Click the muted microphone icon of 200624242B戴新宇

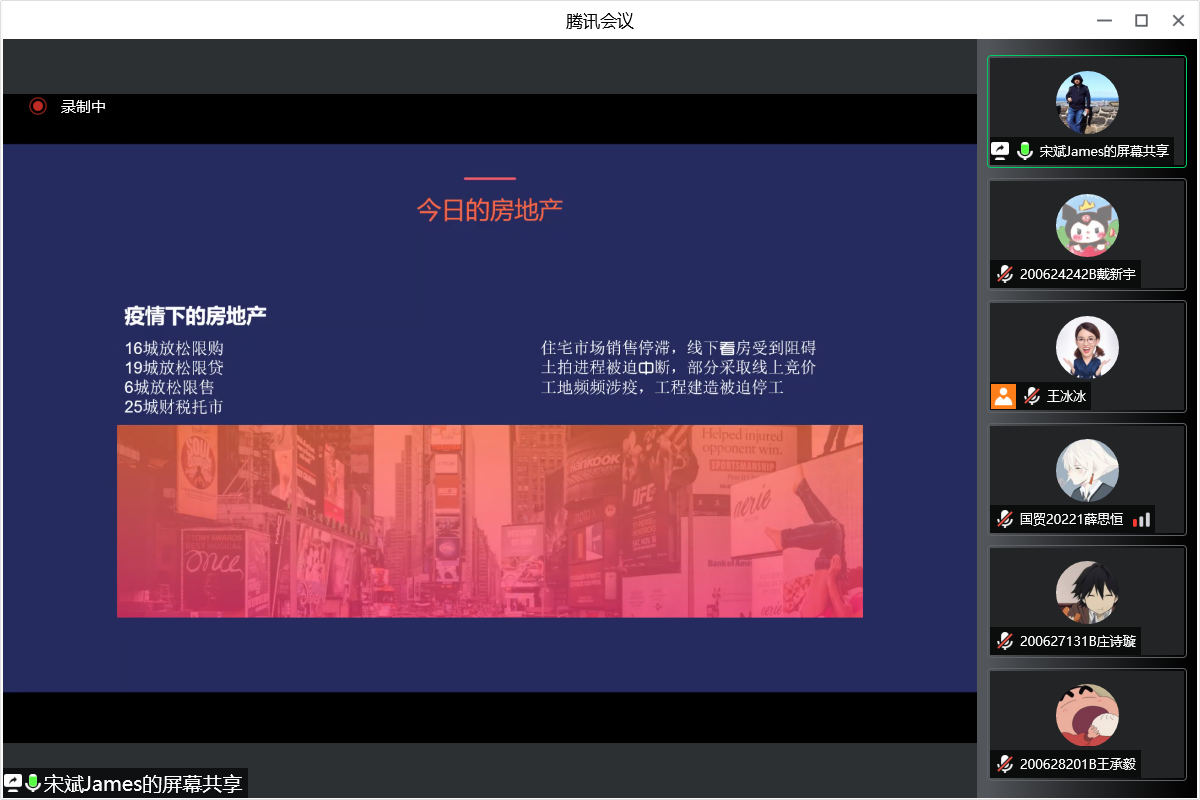[1005, 275]
